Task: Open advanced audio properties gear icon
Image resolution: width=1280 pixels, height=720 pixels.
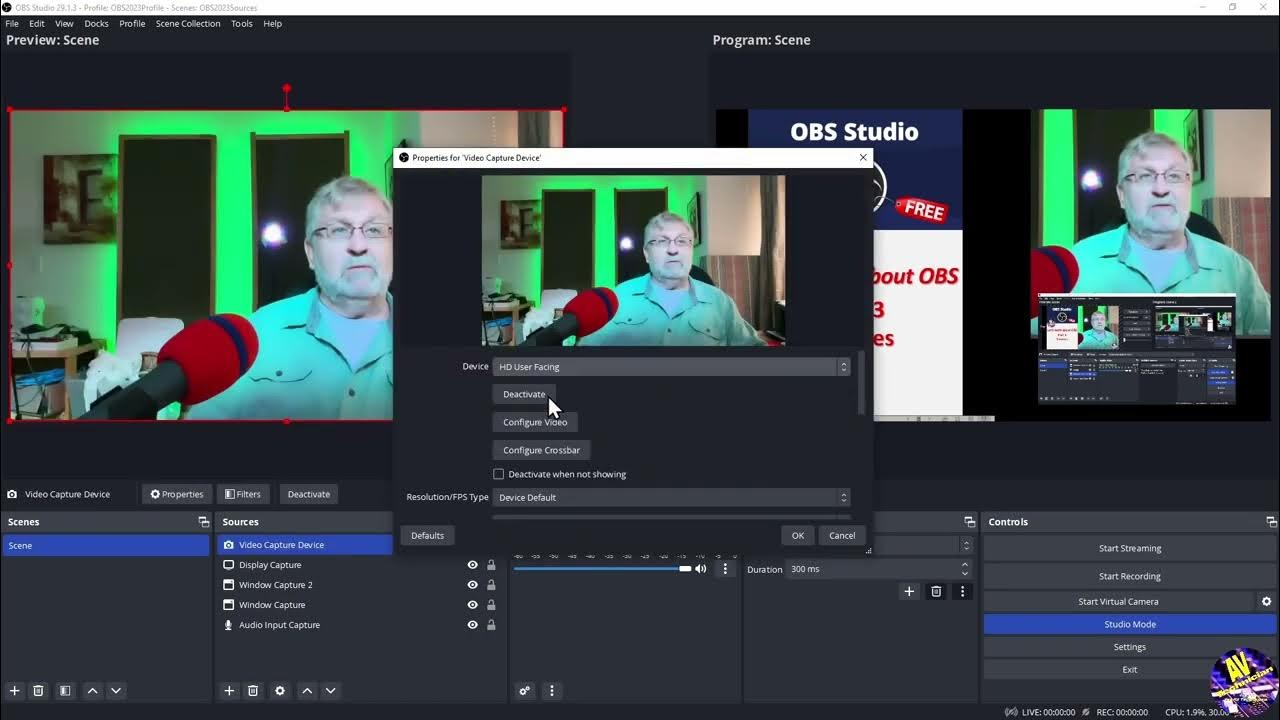Action: (x=524, y=690)
